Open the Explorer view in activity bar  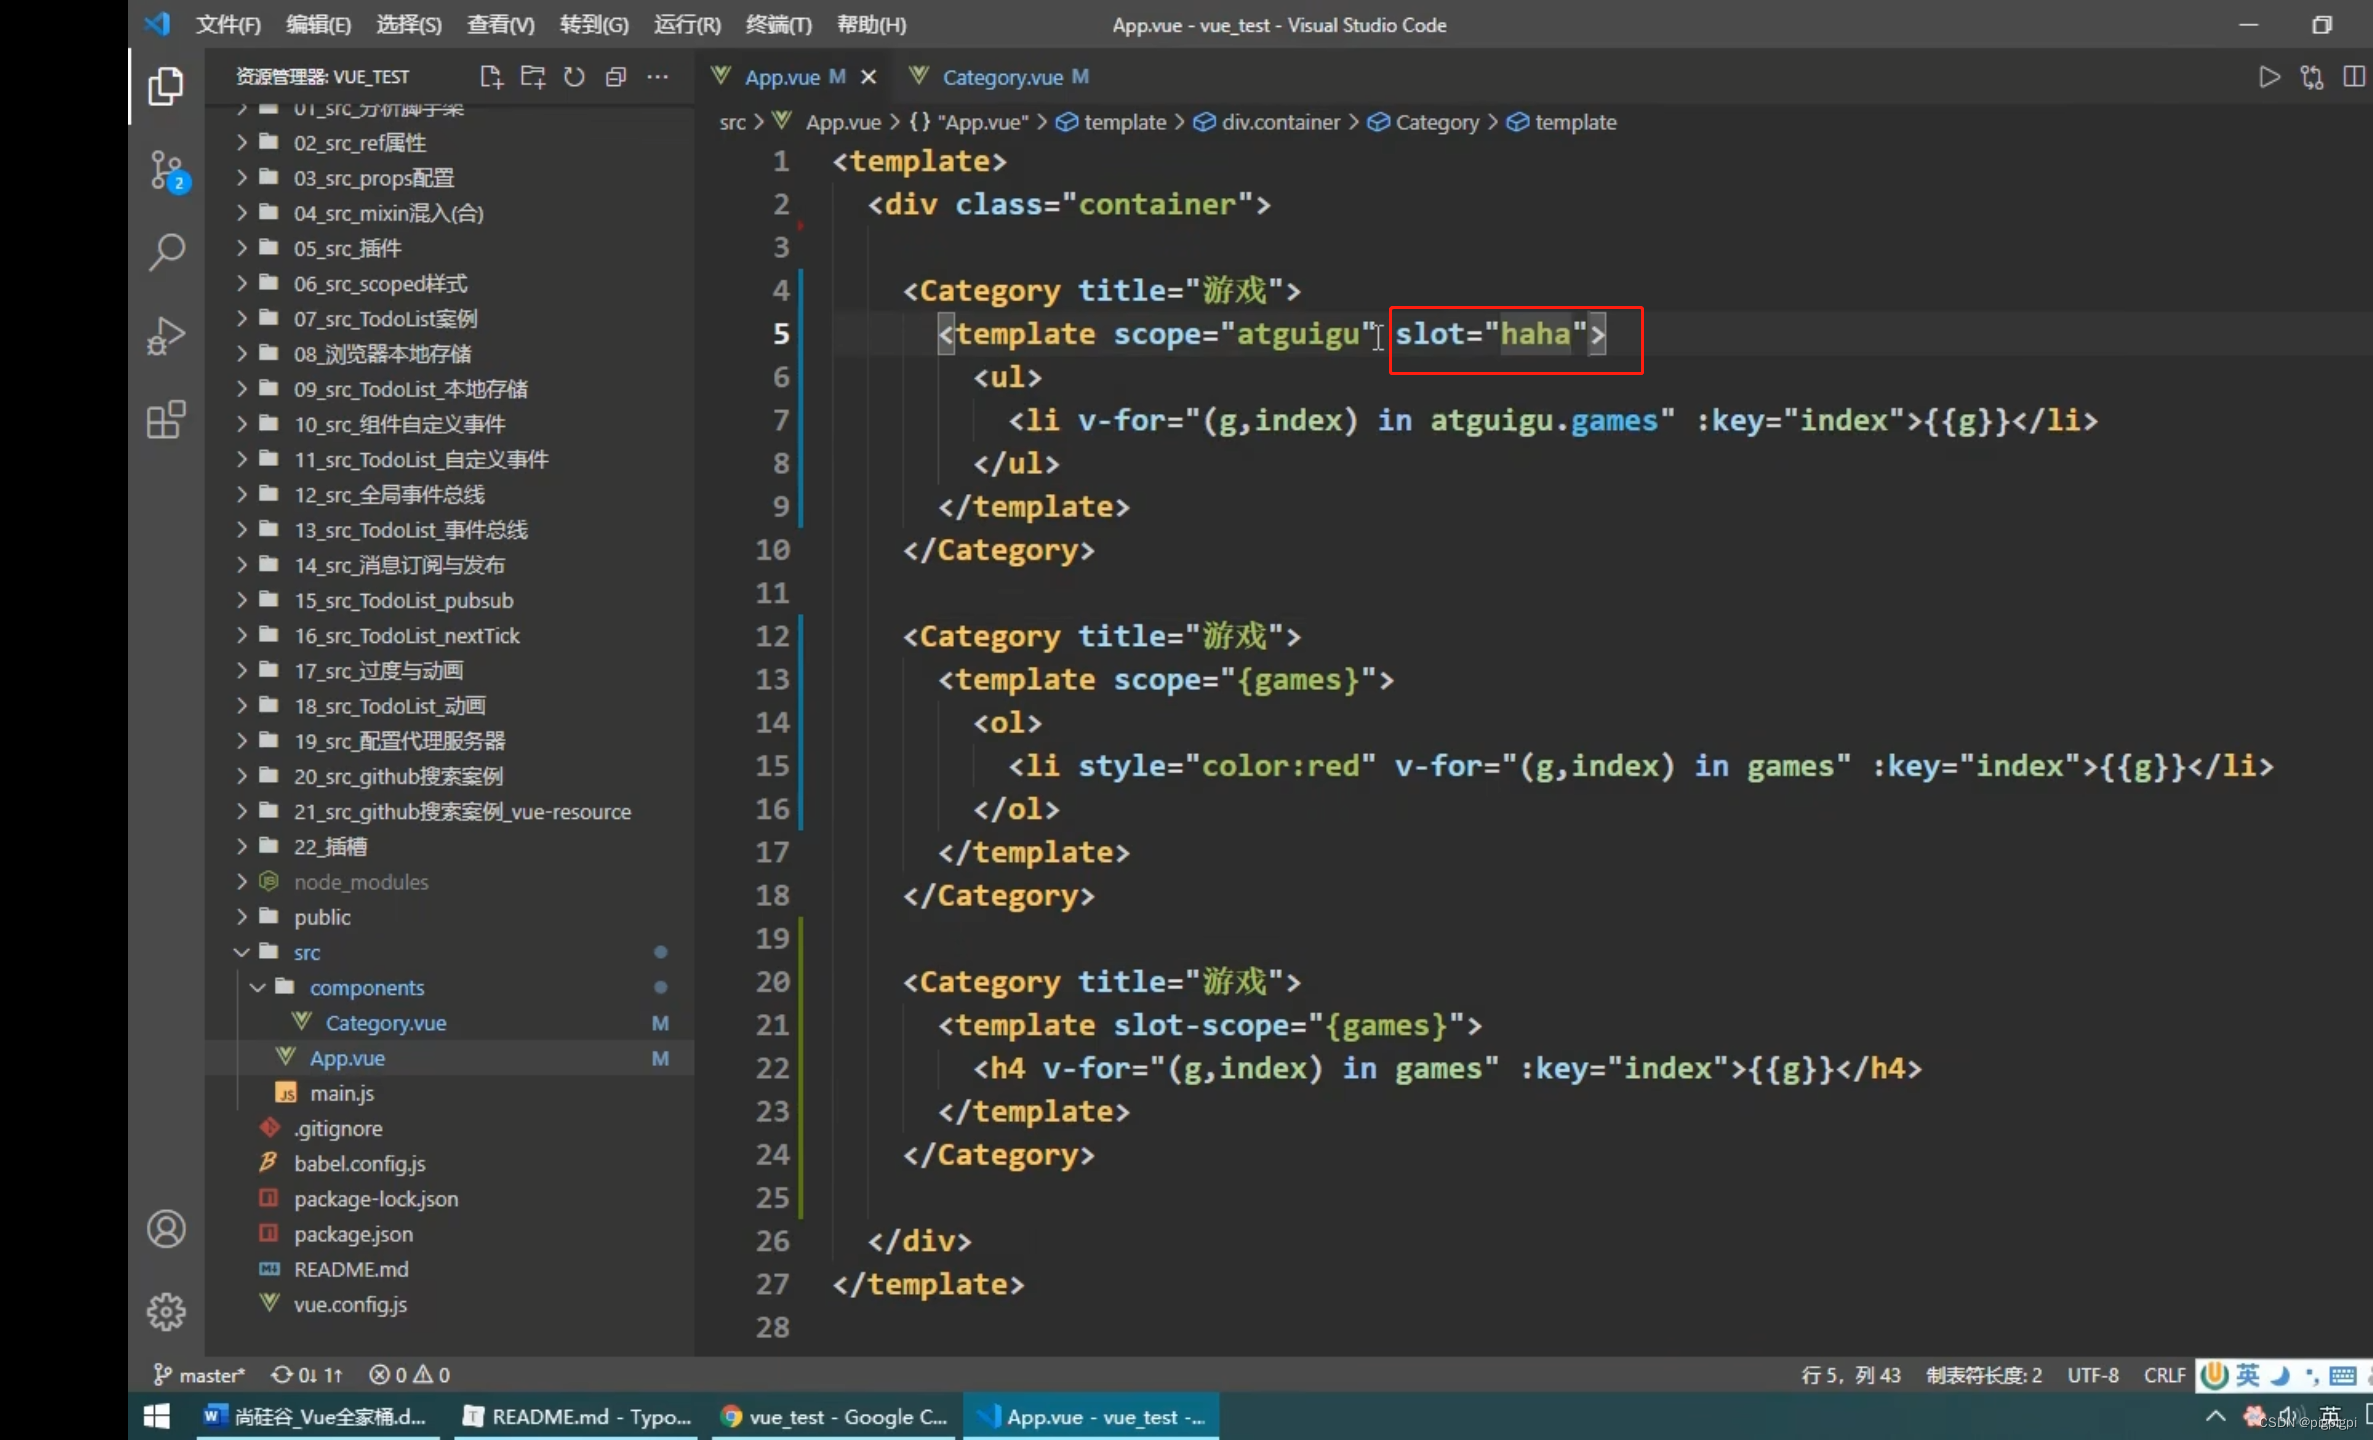[166, 87]
